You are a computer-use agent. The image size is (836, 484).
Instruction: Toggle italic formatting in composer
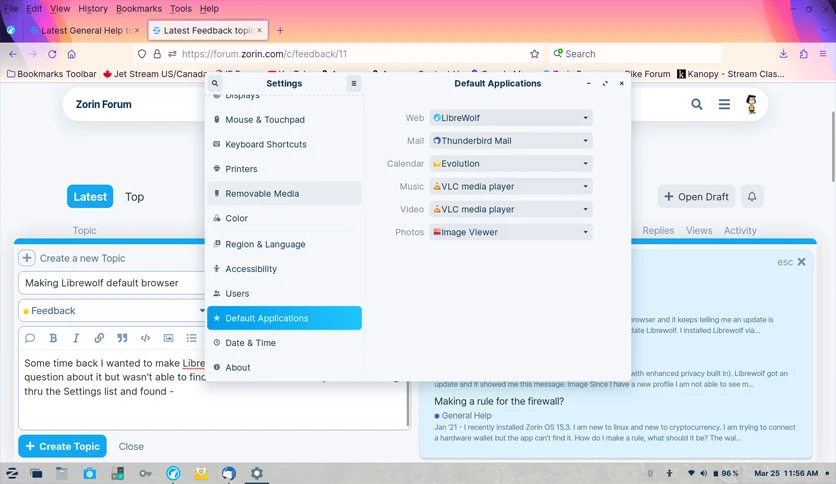click(76, 338)
